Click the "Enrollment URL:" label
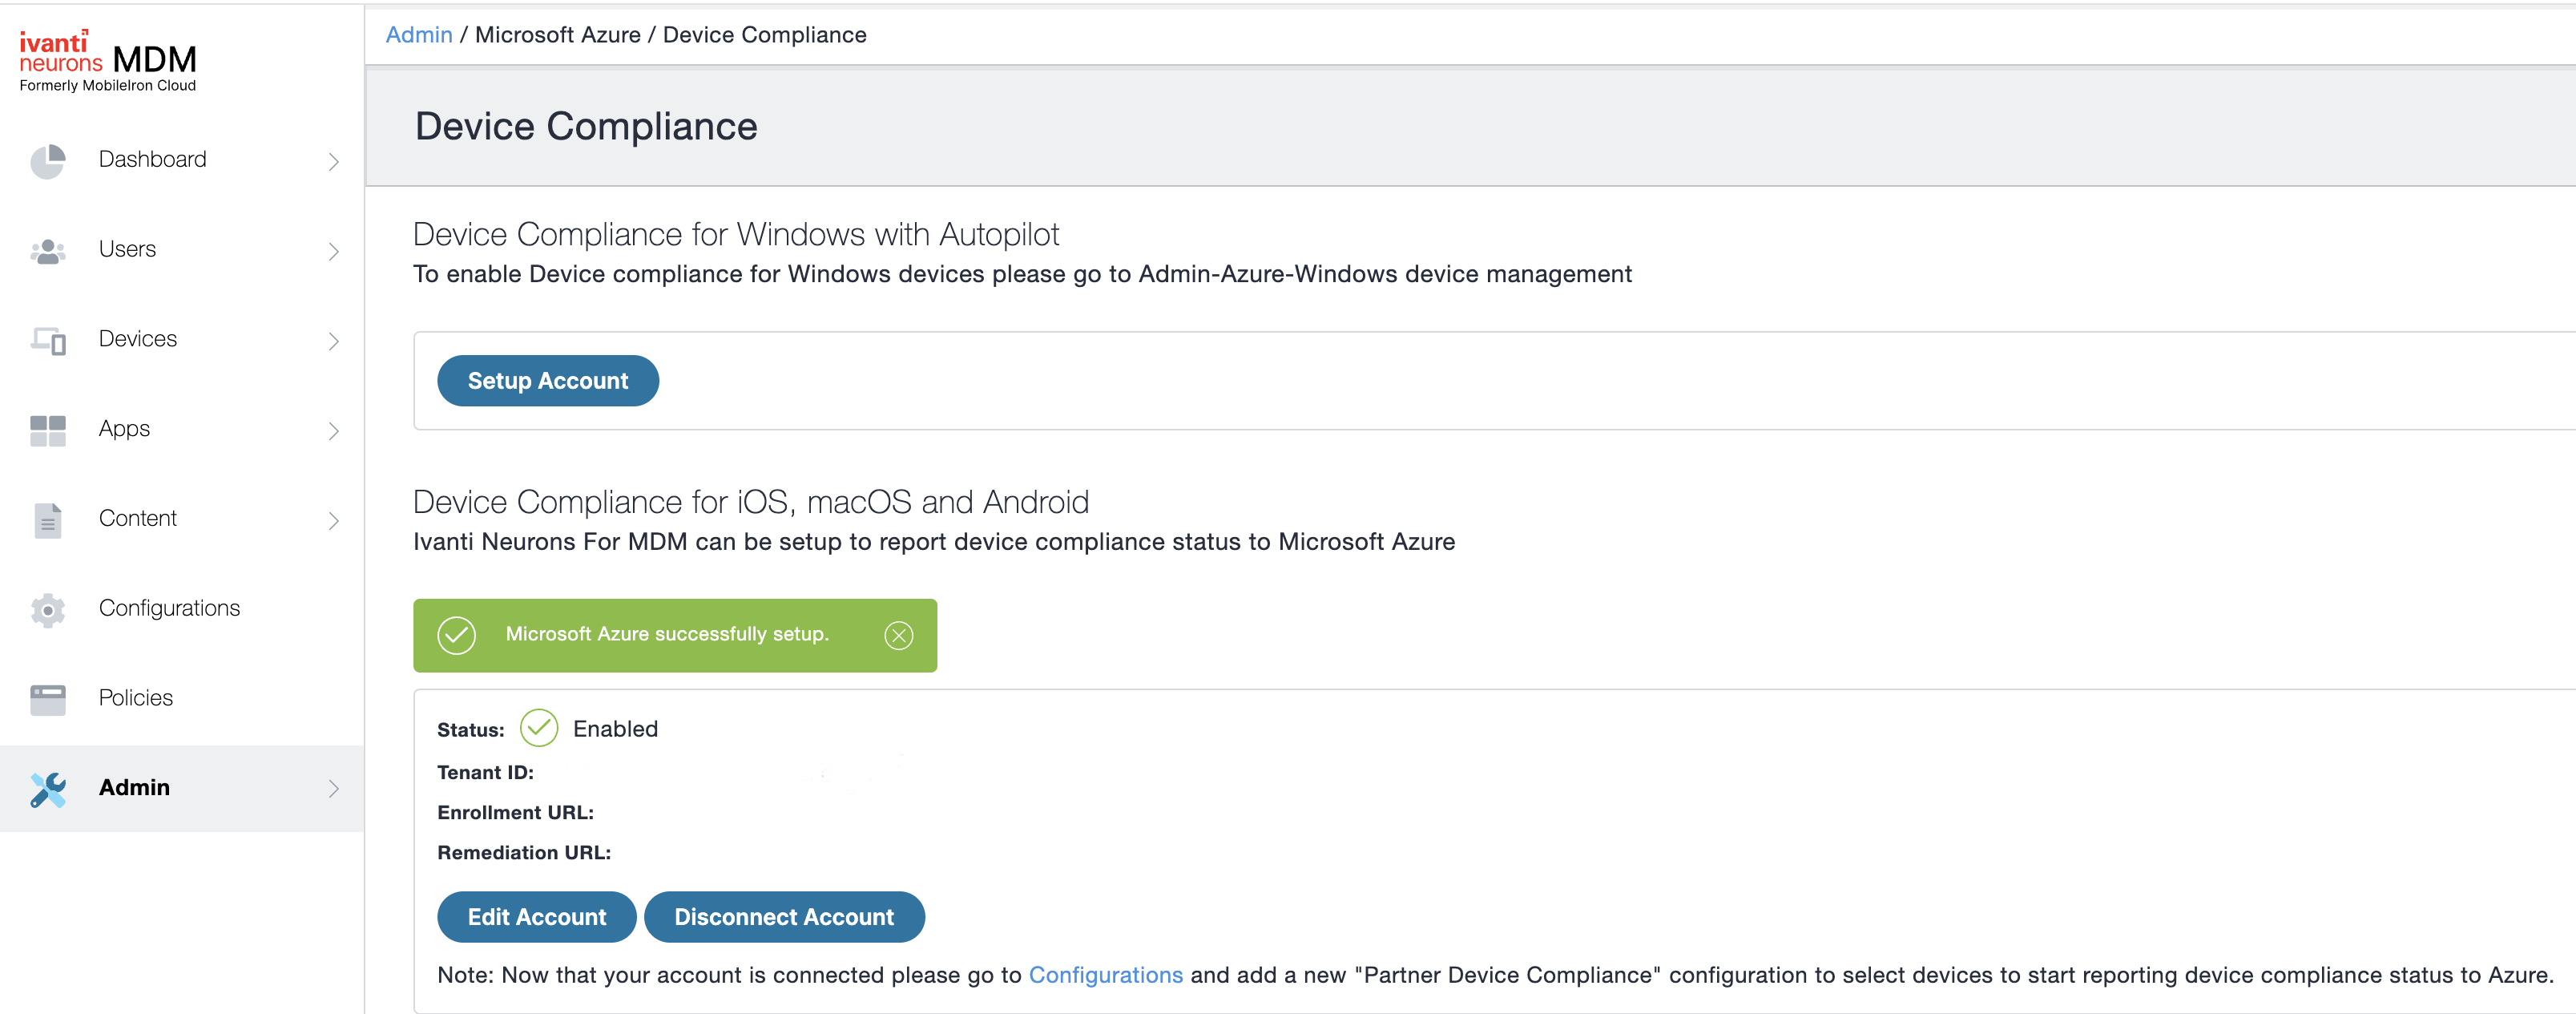Viewport: 2576px width, 1014px height. [515, 812]
